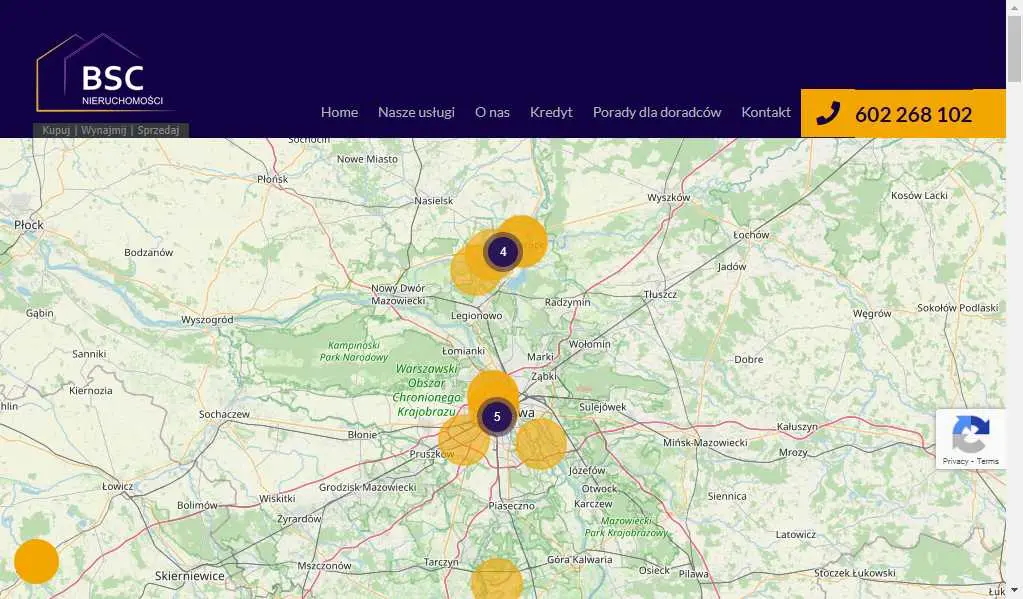
Task: Click the 'Kupuj' word under the logo
Action: (56, 131)
